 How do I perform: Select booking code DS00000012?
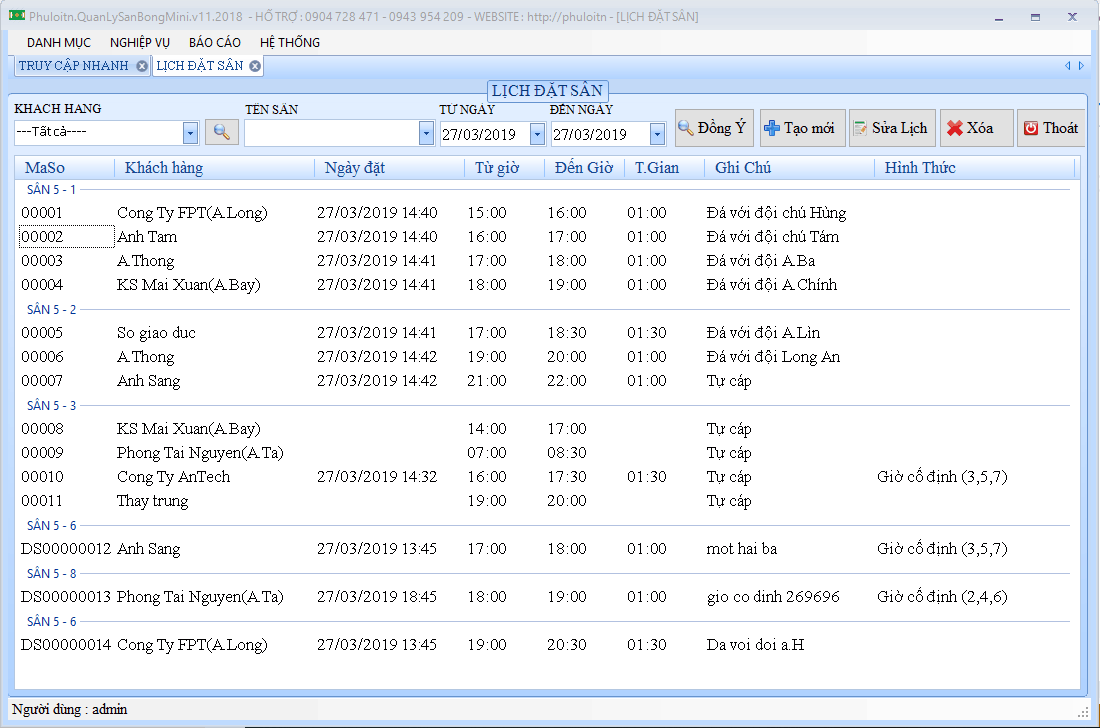coord(66,548)
